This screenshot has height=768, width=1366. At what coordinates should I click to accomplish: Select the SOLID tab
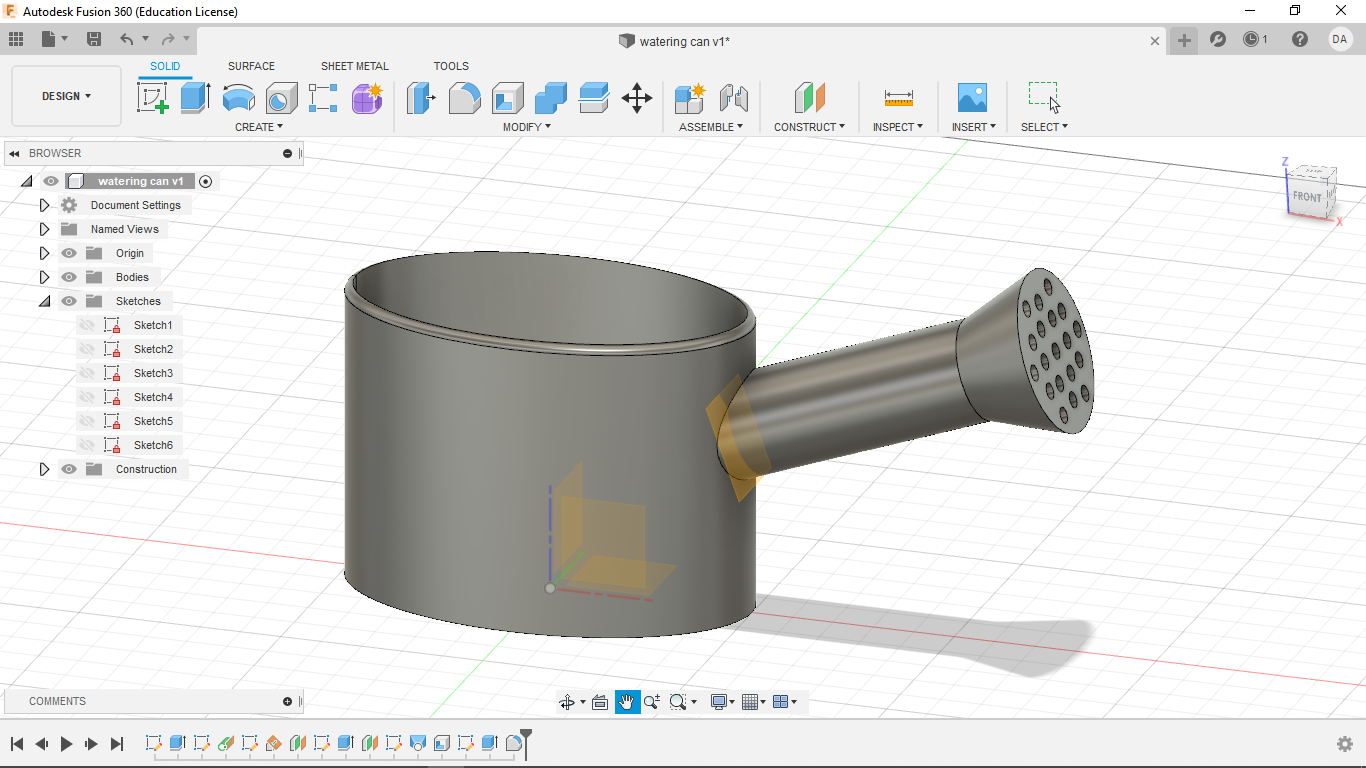165,66
